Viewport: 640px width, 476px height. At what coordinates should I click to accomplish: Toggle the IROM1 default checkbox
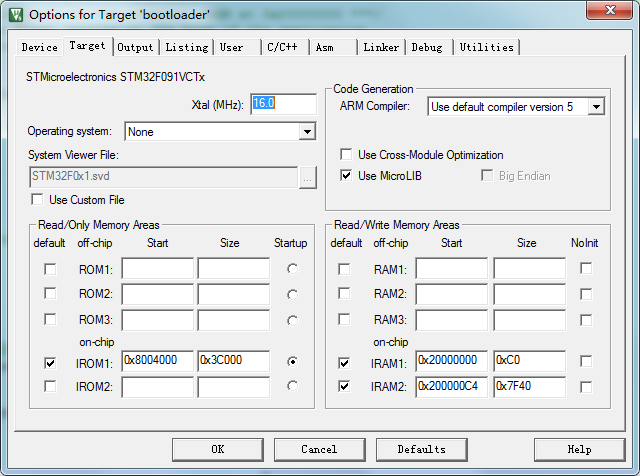[50, 363]
